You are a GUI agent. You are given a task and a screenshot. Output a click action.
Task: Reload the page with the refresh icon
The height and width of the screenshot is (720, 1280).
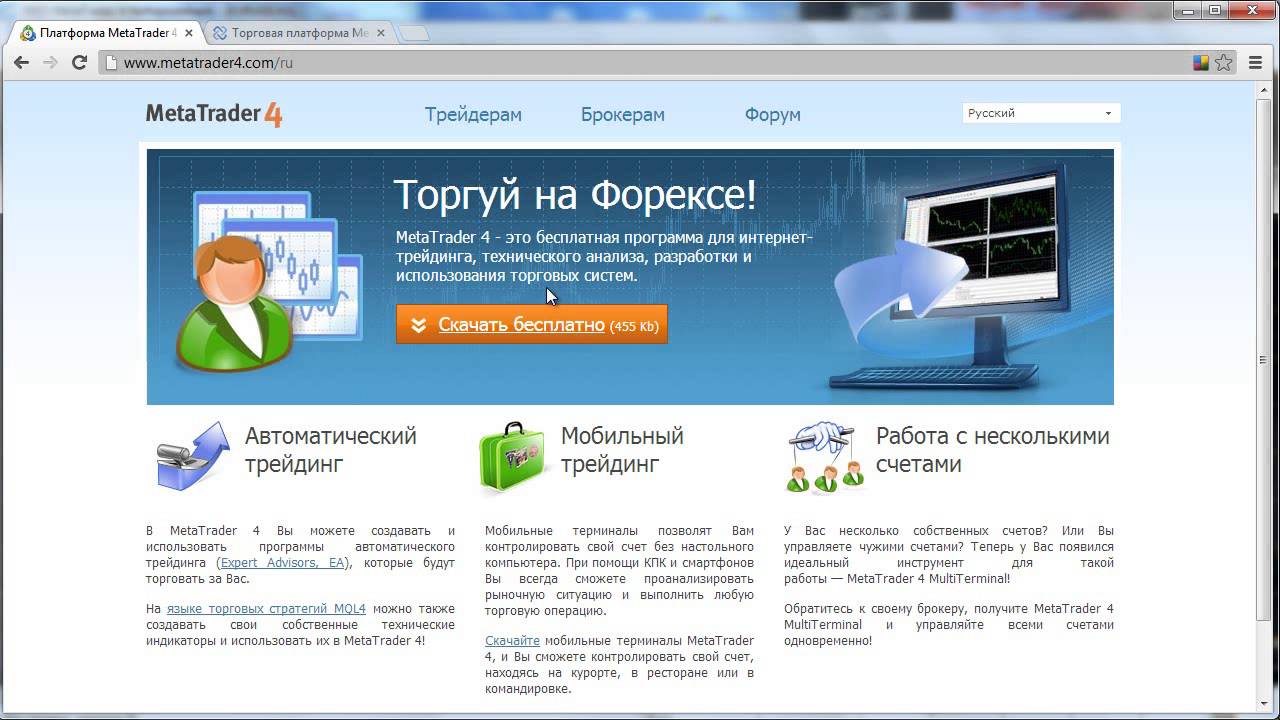(80, 63)
